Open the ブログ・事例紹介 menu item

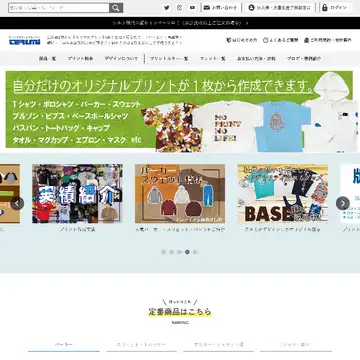304,58
